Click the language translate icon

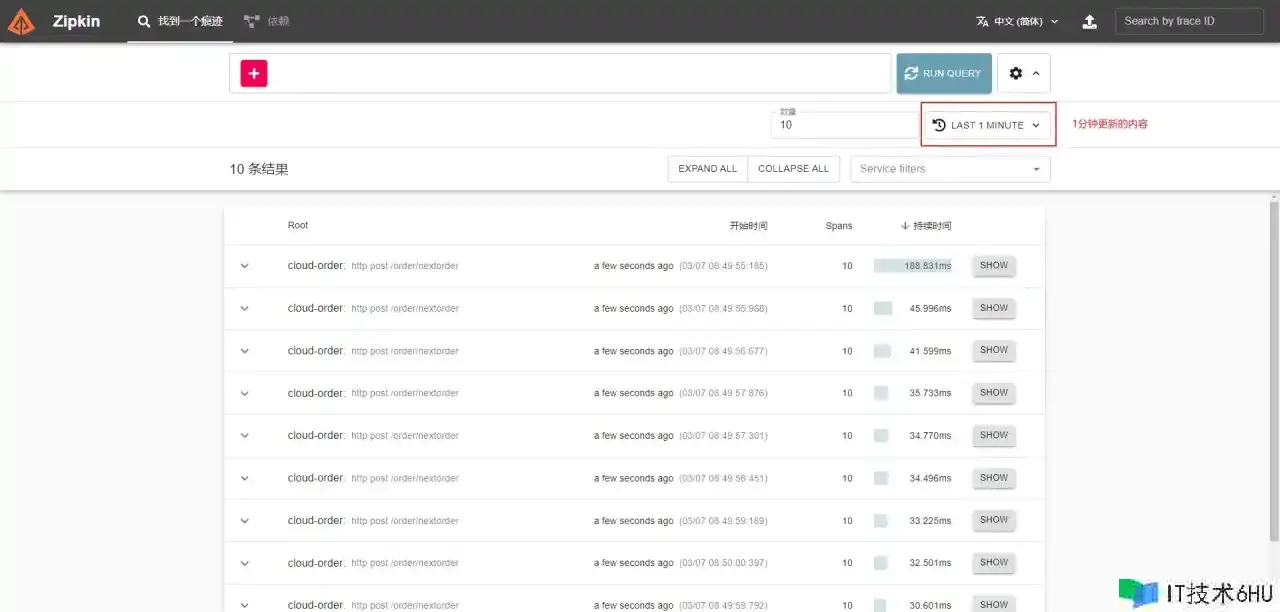point(982,21)
